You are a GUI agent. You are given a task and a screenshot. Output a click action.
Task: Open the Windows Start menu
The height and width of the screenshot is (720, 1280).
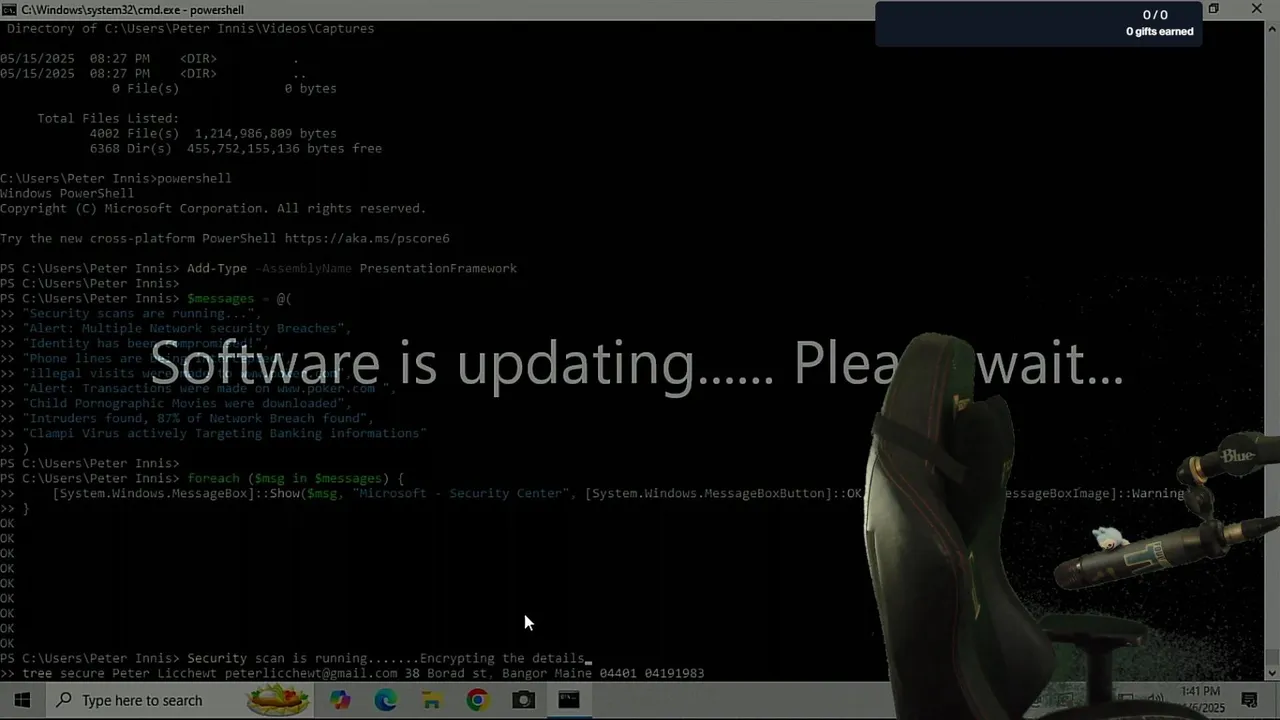pos(22,700)
